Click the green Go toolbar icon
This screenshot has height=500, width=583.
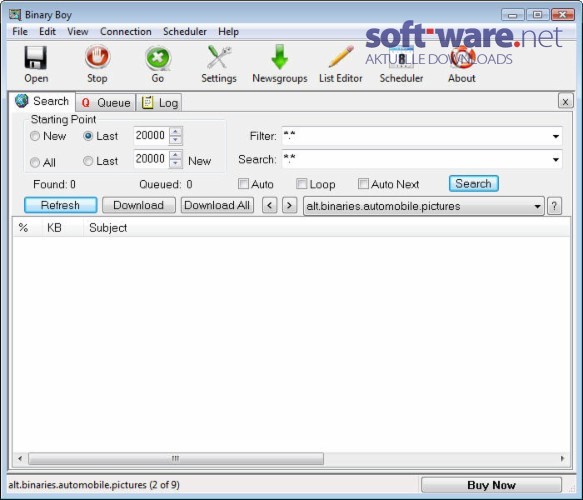pos(158,58)
